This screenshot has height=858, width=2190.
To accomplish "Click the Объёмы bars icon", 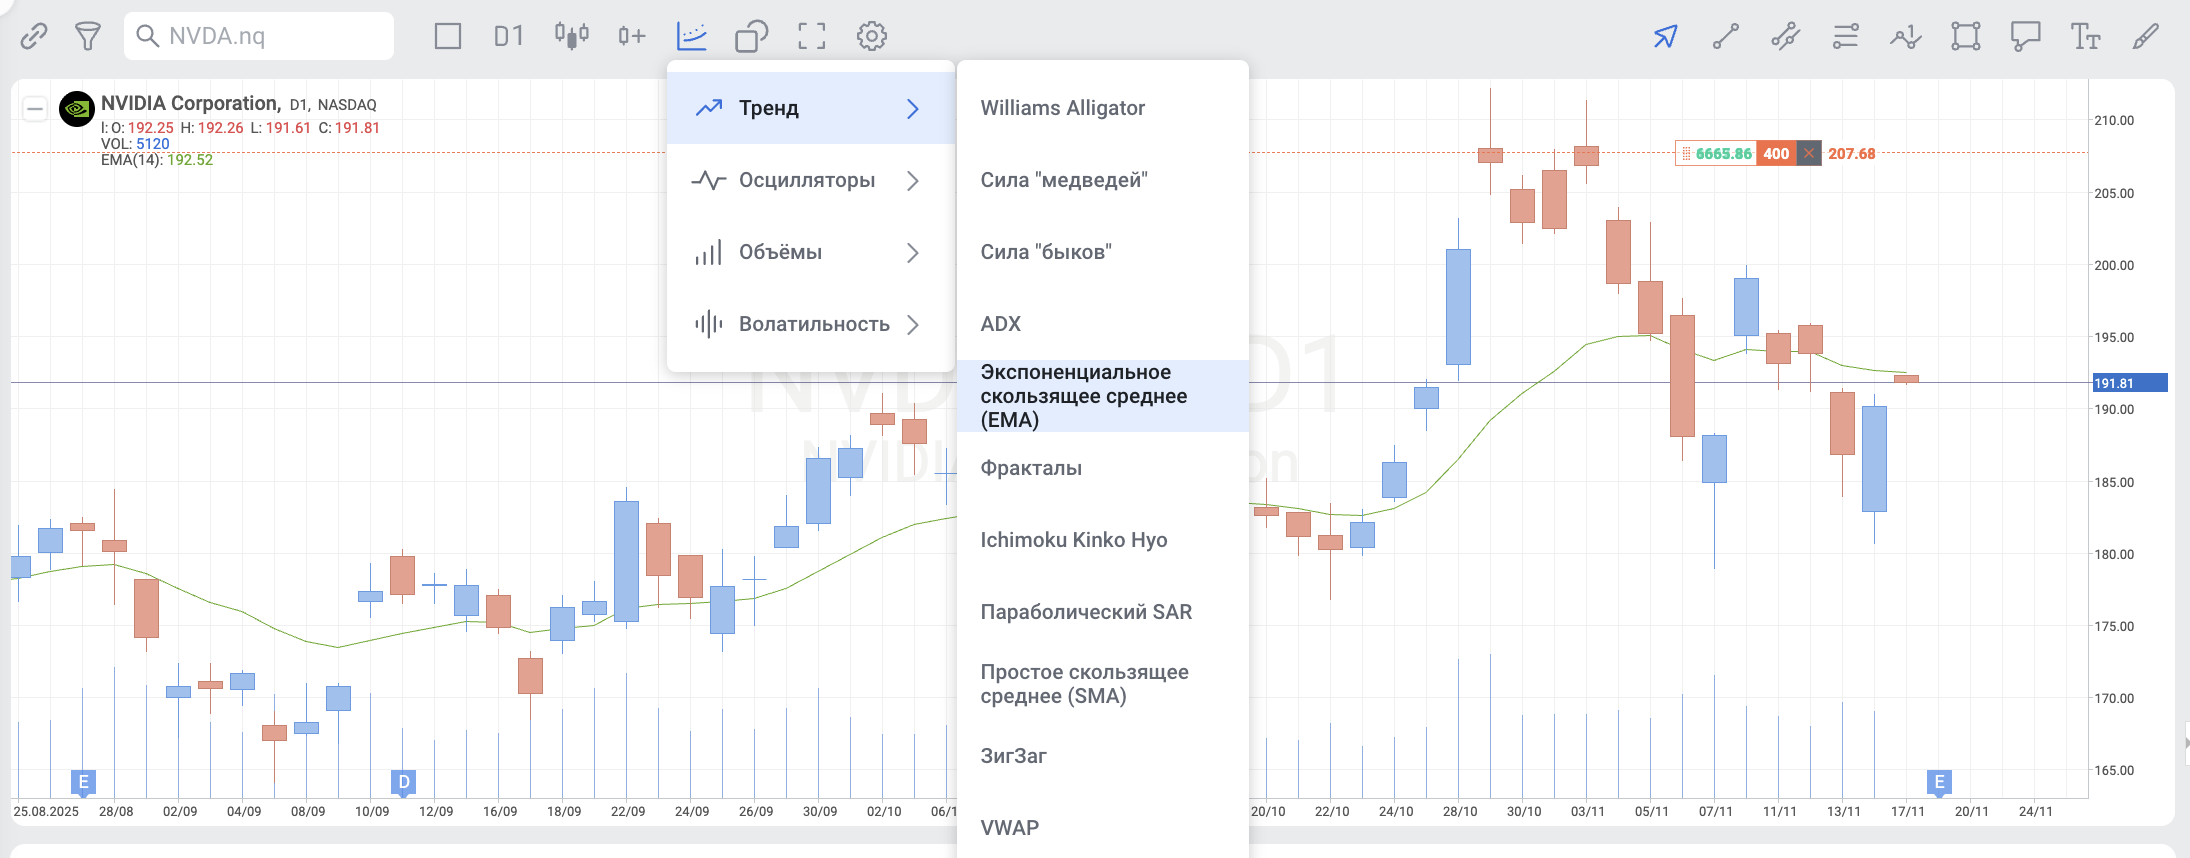I will 708,252.
